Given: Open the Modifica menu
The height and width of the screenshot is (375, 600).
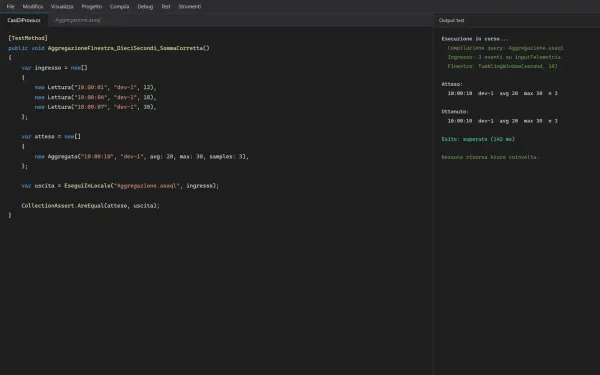Looking at the screenshot, I should tap(33, 7).
